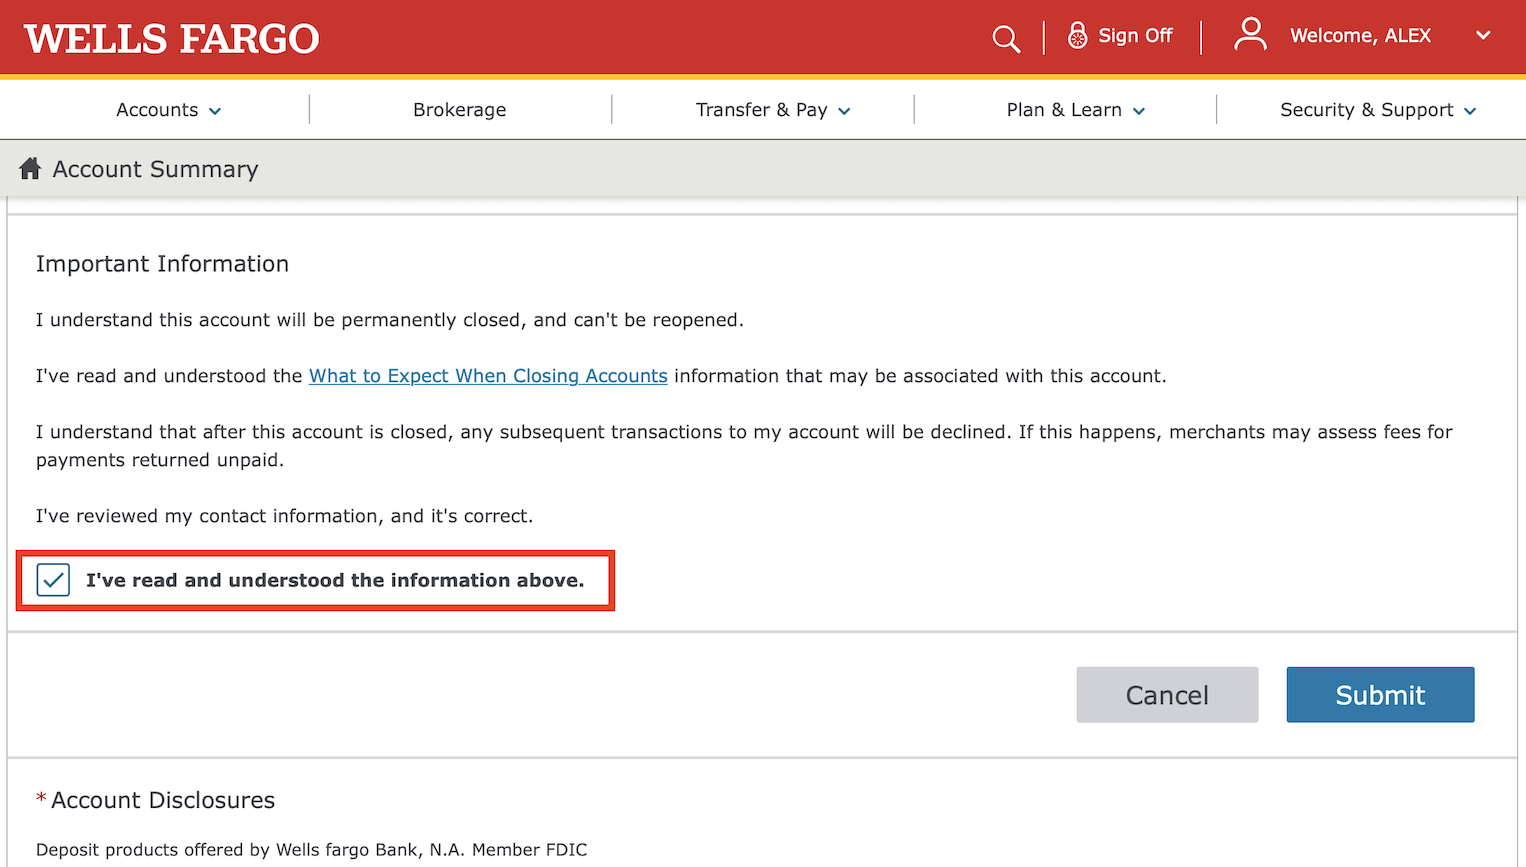Click the Wells Fargo logo
Viewport: 1526px width, 867px height.
(171, 39)
